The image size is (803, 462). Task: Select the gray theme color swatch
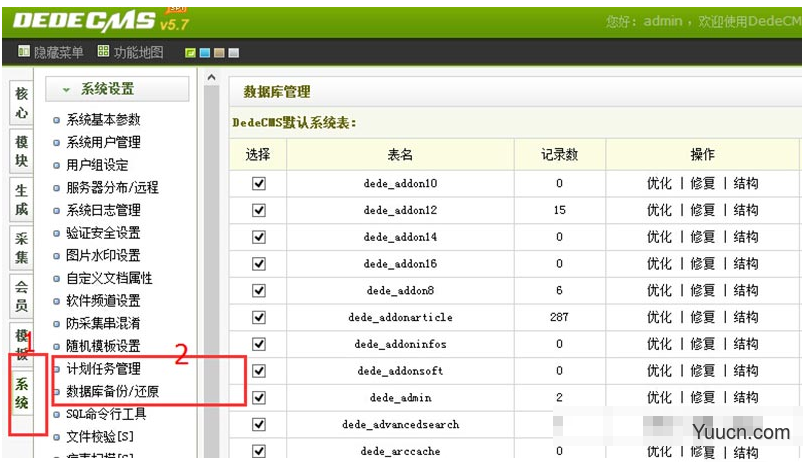[x=234, y=53]
